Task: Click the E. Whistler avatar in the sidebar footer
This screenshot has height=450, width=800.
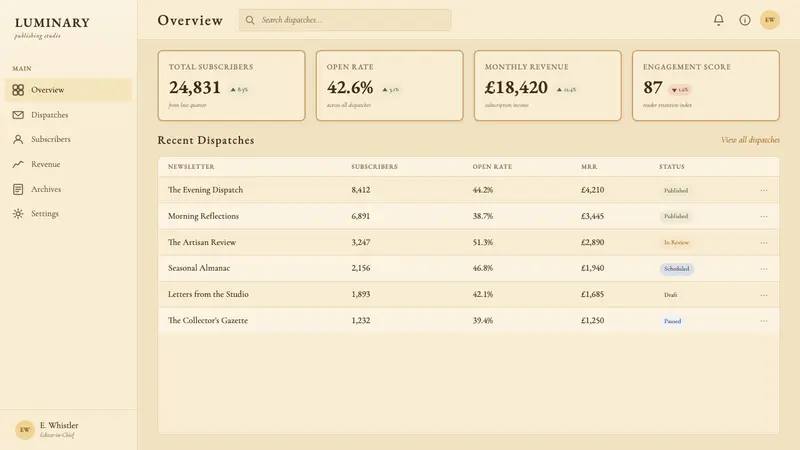Action: [x=24, y=430]
